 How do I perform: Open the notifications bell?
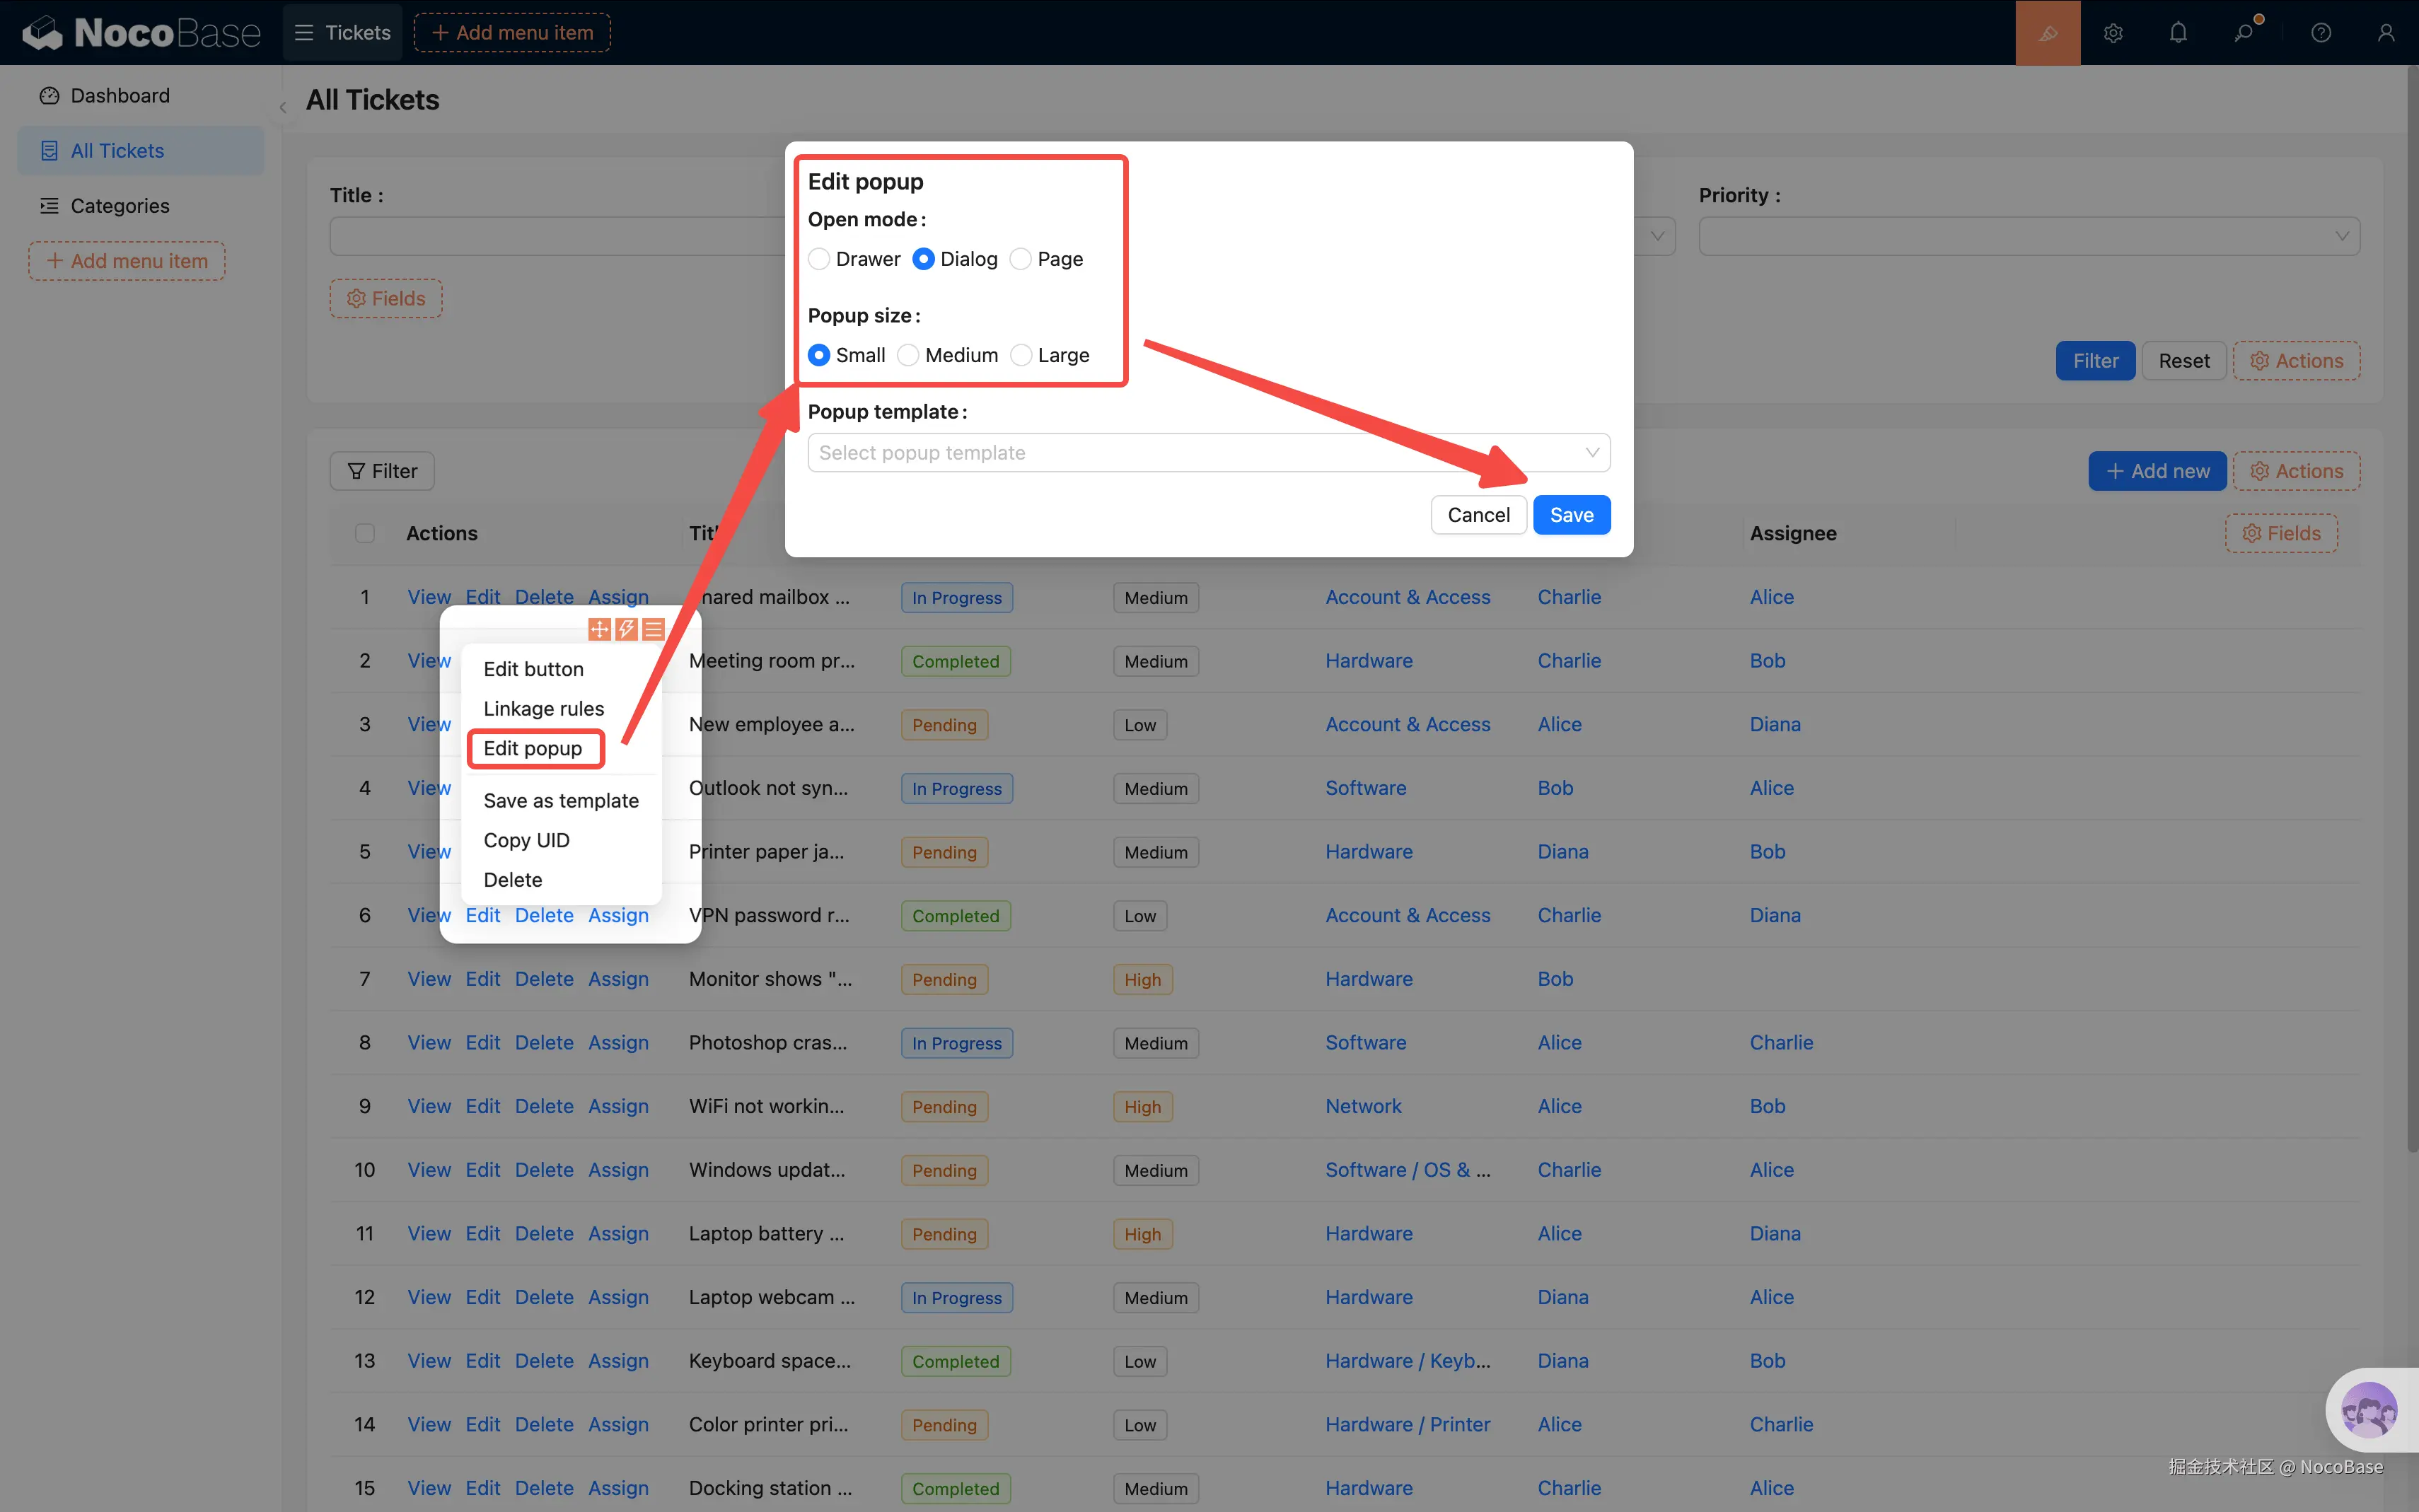click(2178, 33)
